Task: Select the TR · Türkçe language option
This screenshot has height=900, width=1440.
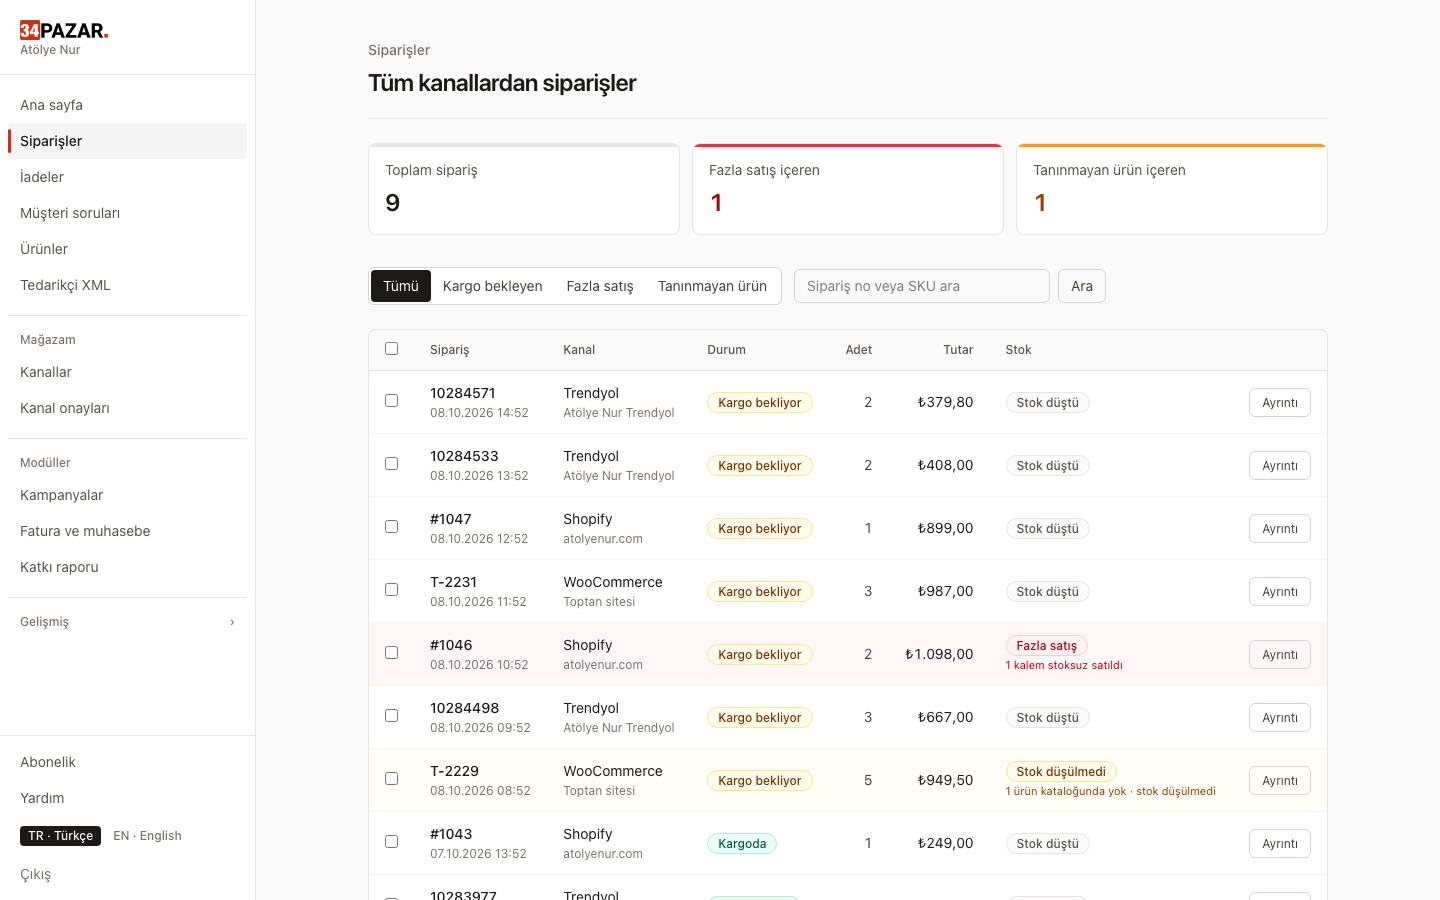Action: [60, 836]
